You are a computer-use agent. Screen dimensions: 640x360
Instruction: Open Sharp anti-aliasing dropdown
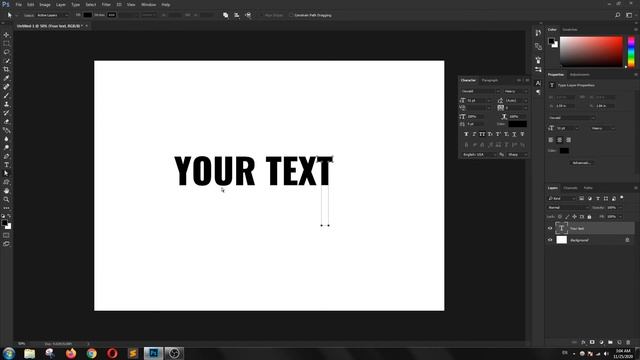517,155
